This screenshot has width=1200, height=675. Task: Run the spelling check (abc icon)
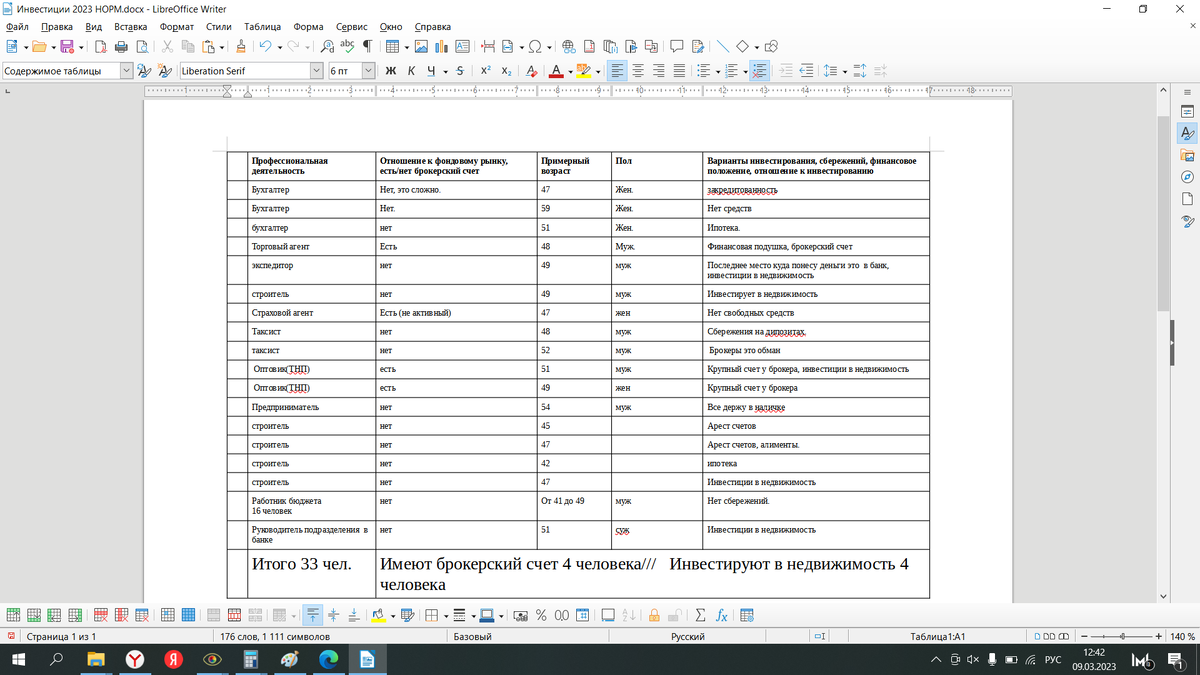click(x=347, y=46)
